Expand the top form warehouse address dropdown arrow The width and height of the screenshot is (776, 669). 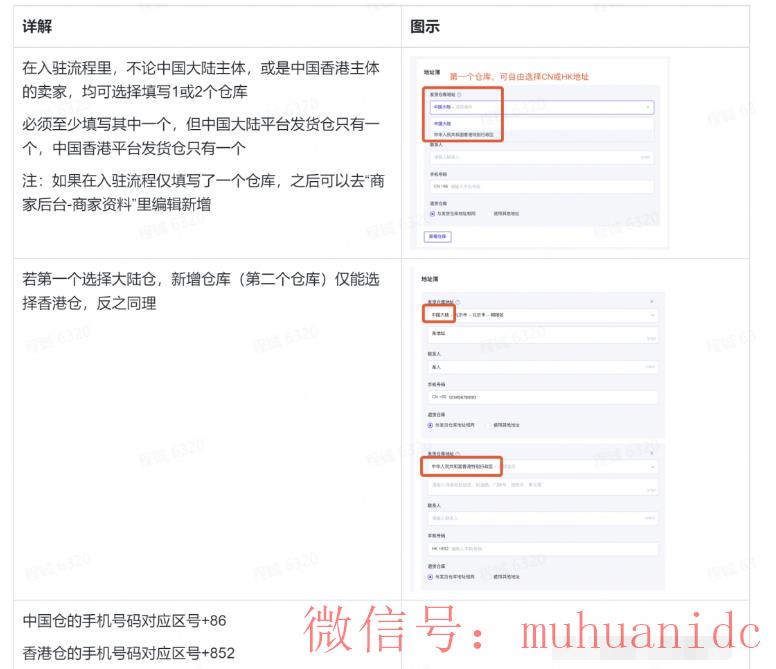pyautogui.click(x=648, y=106)
